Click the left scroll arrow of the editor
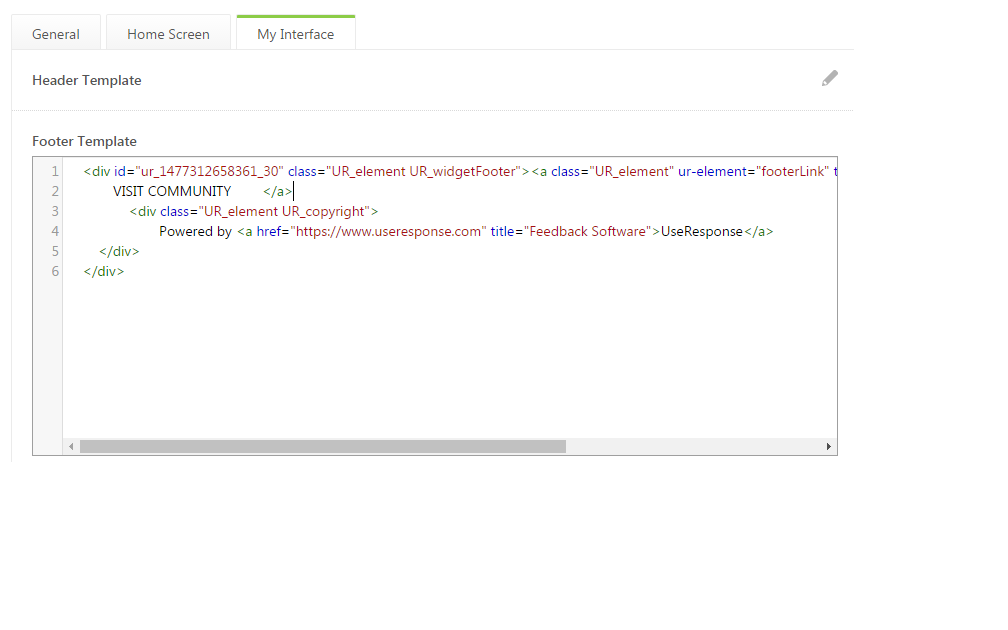 coord(71,447)
